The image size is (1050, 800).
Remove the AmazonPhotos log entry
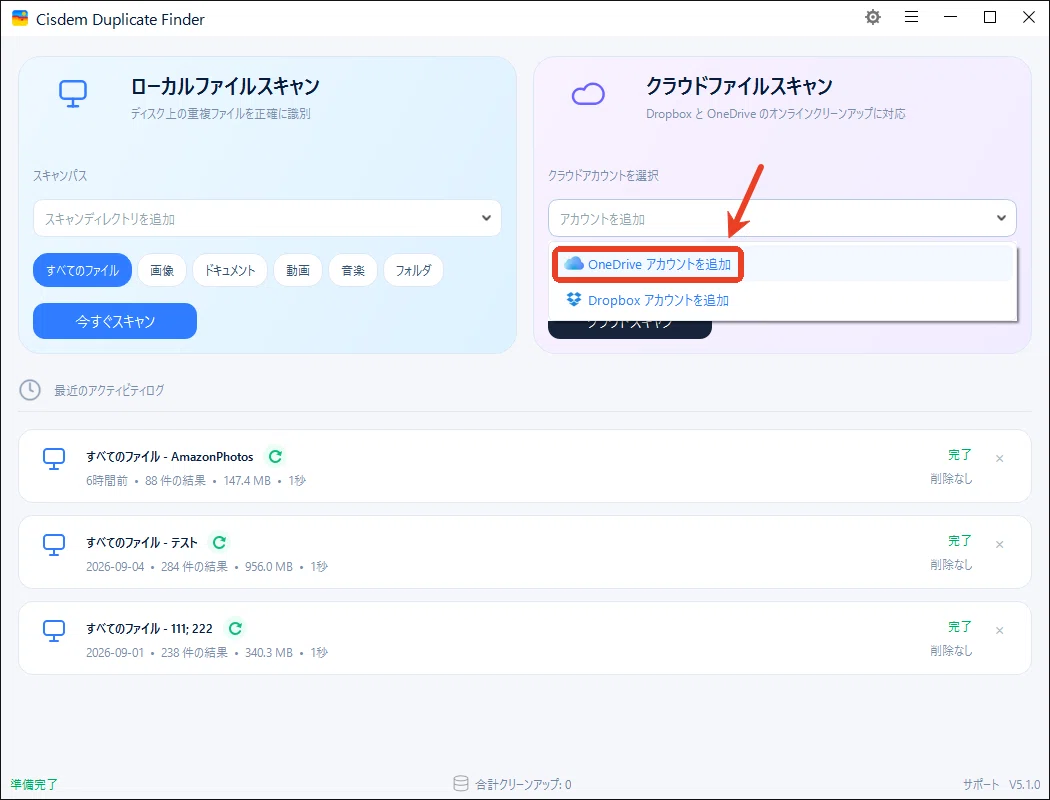(999, 459)
